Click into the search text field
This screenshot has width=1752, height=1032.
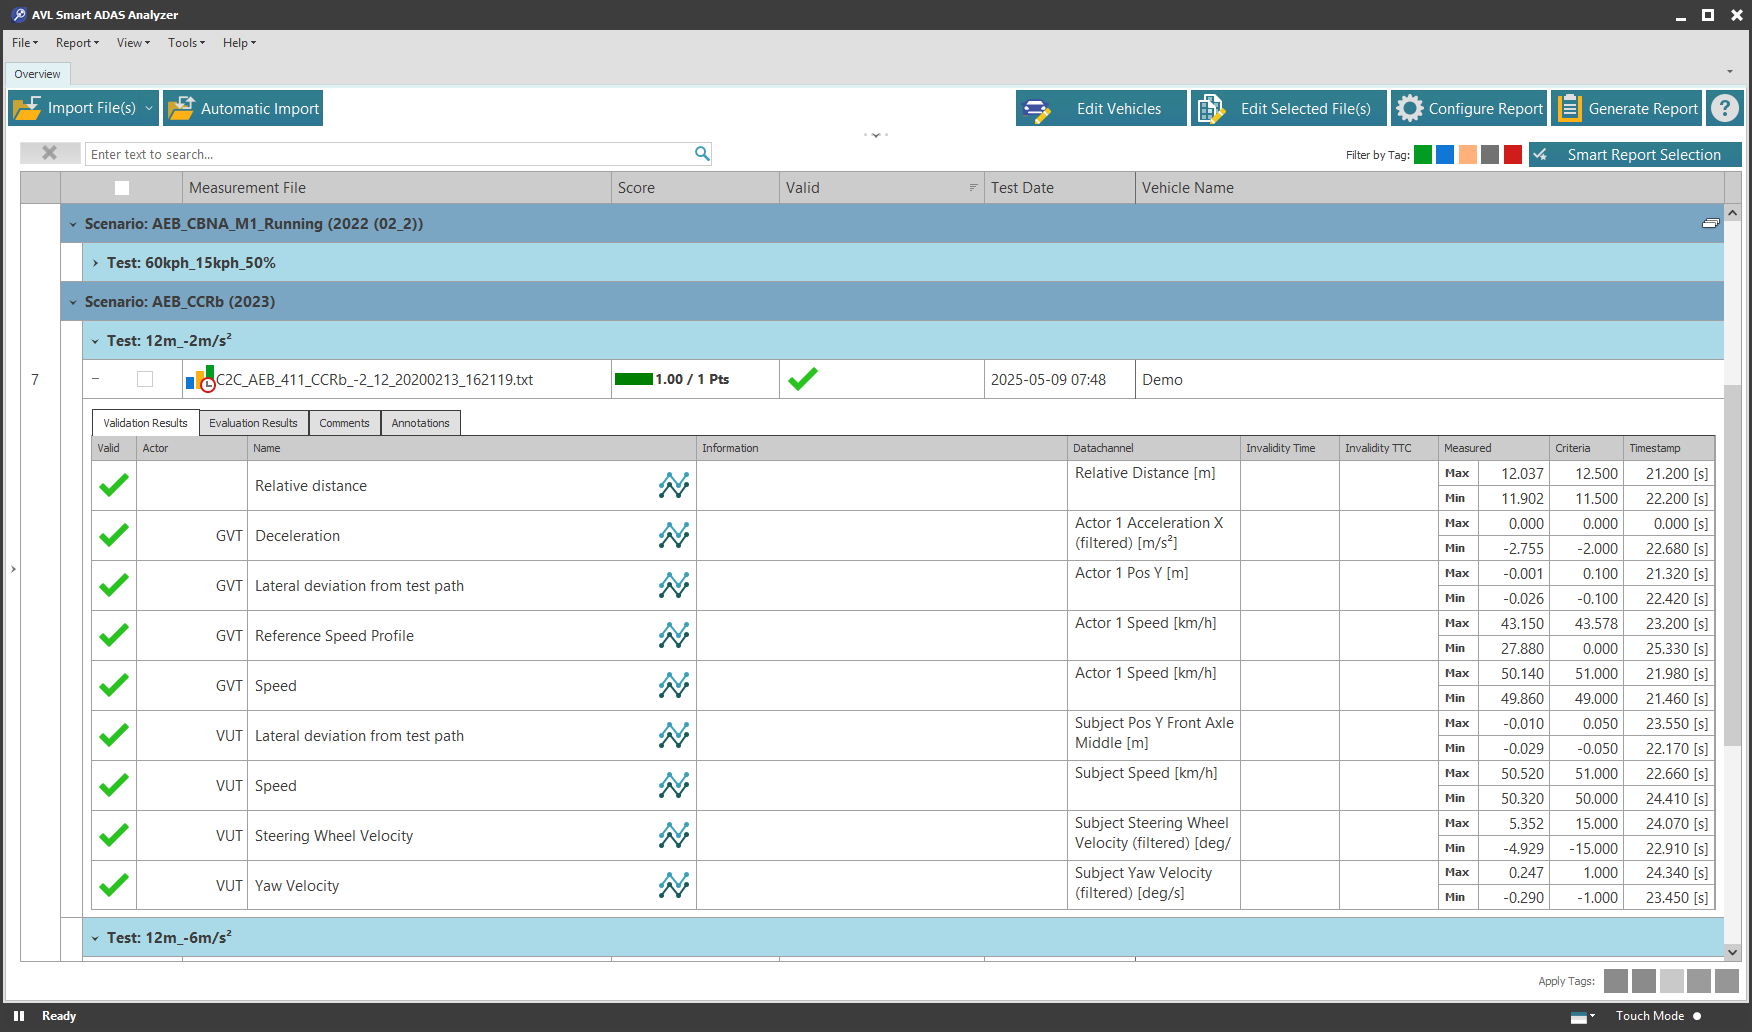pyautogui.click(x=390, y=154)
